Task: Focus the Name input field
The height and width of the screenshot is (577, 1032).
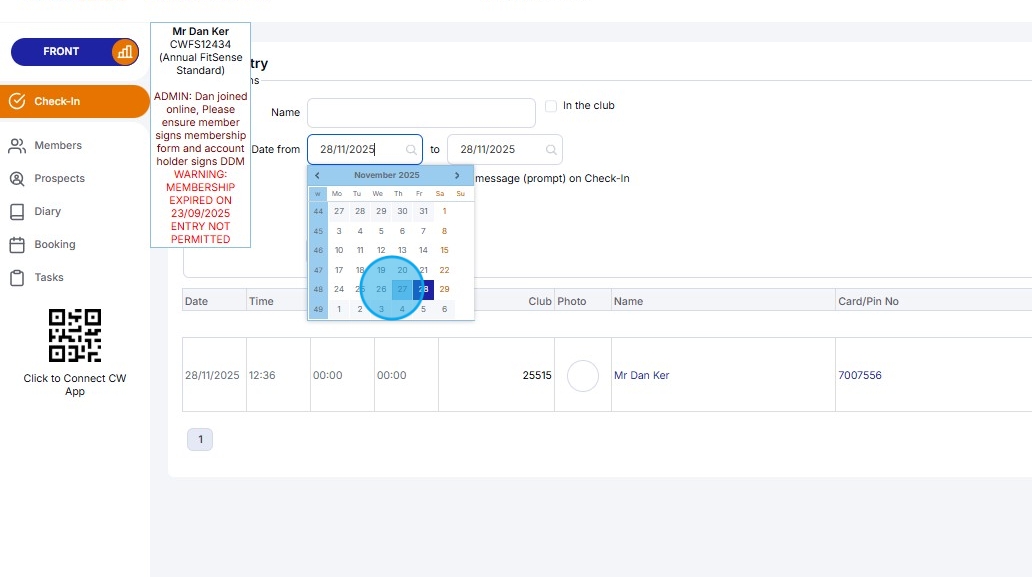Action: pos(421,113)
